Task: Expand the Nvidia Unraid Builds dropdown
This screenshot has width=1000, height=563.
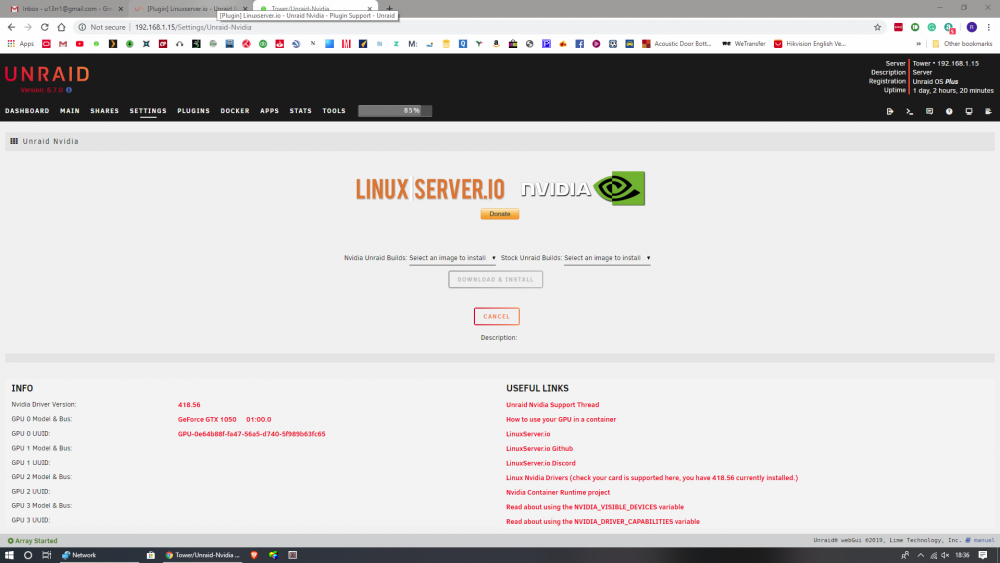Action: tap(452, 258)
